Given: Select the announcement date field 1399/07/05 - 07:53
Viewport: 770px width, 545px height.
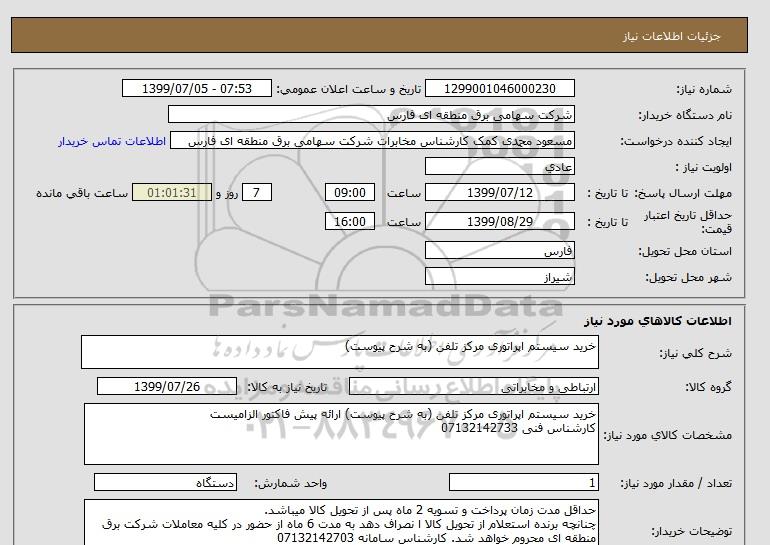Looking at the screenshot, I should pyautogui.click(x=196, y=89).
